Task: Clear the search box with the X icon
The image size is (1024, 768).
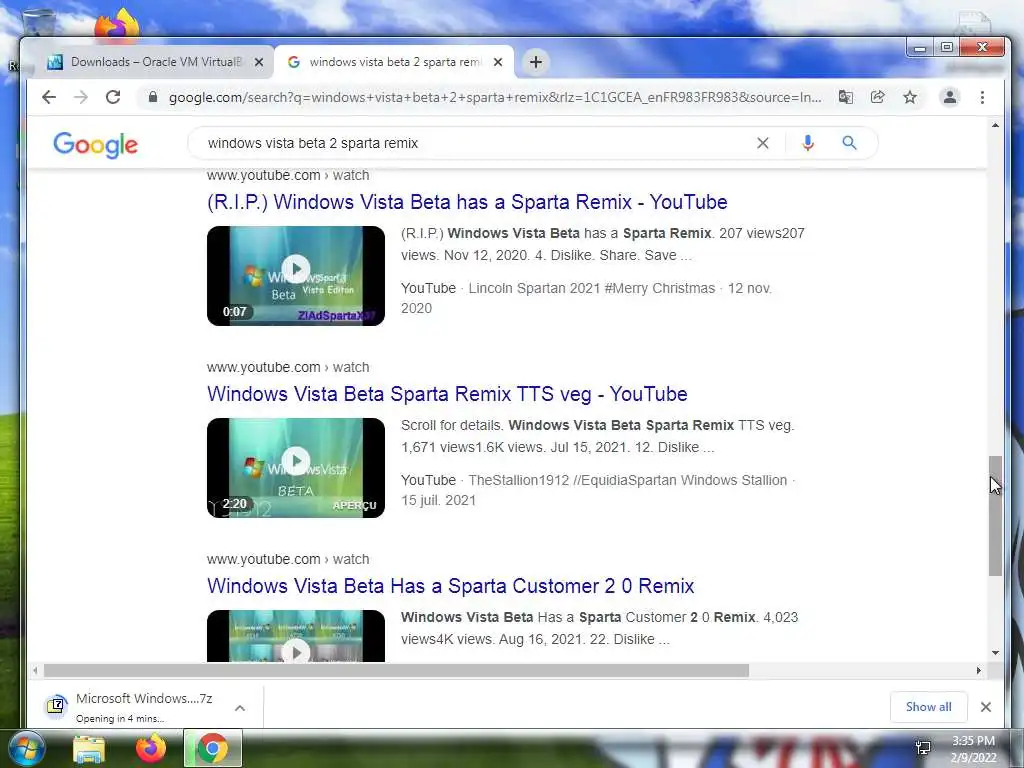Action: pyautogui.click(x=762, y=143)
